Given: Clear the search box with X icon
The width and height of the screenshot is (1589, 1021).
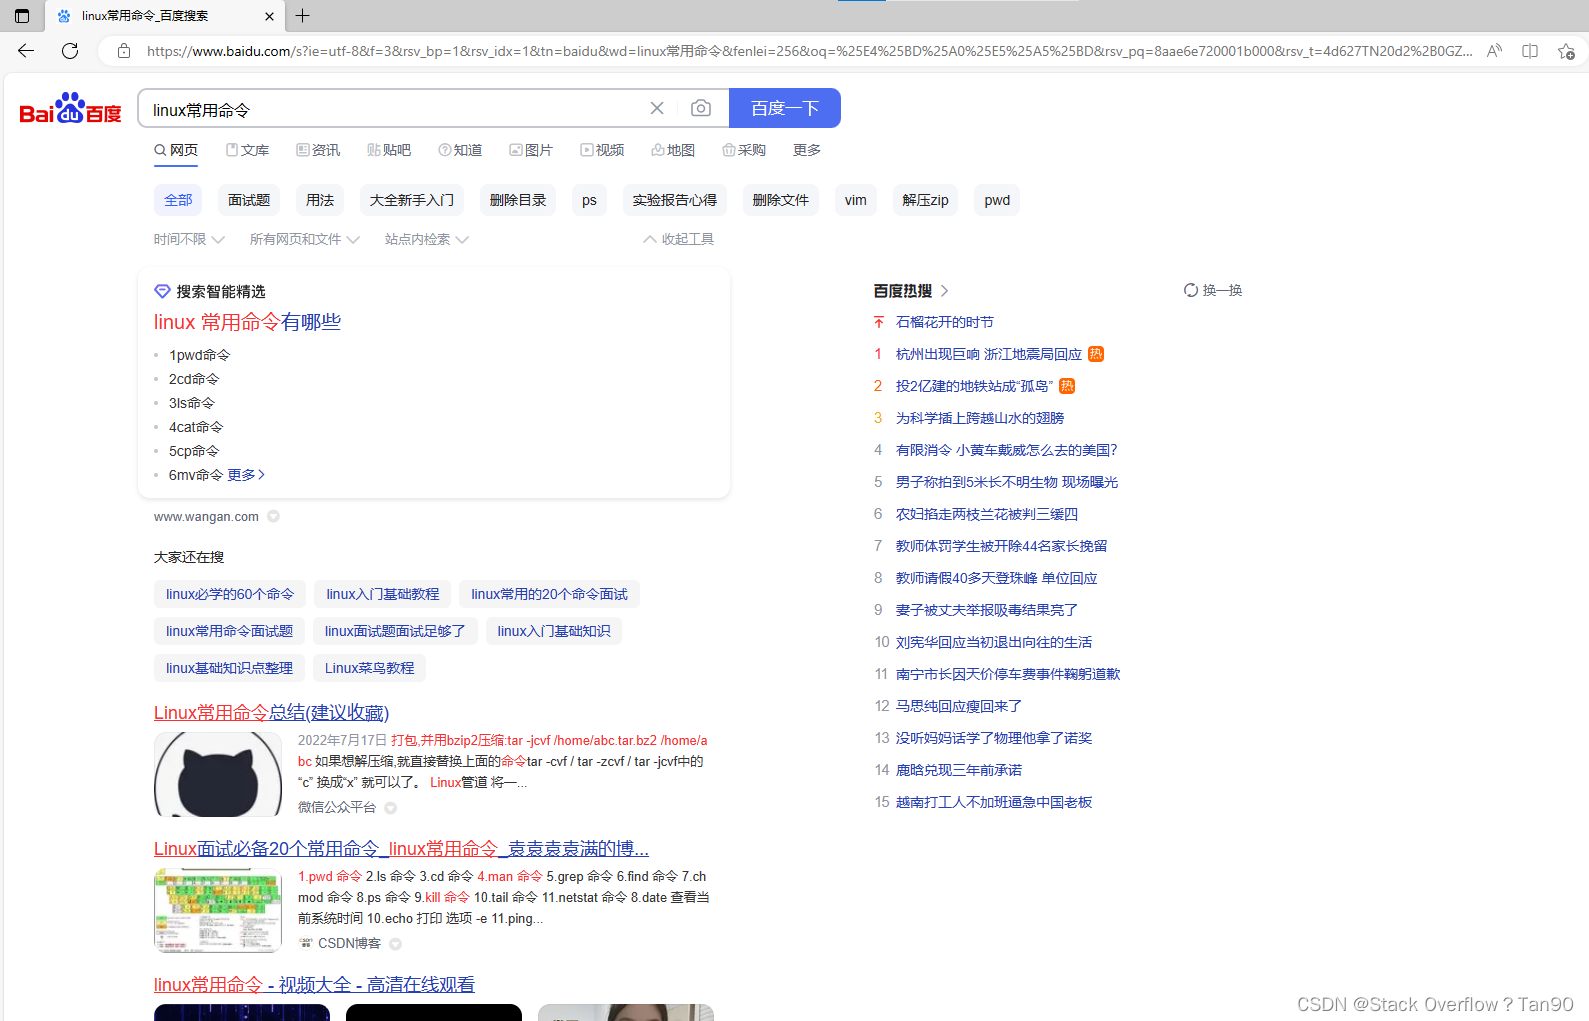Looking at the screenshot, I should pos(657,108).
